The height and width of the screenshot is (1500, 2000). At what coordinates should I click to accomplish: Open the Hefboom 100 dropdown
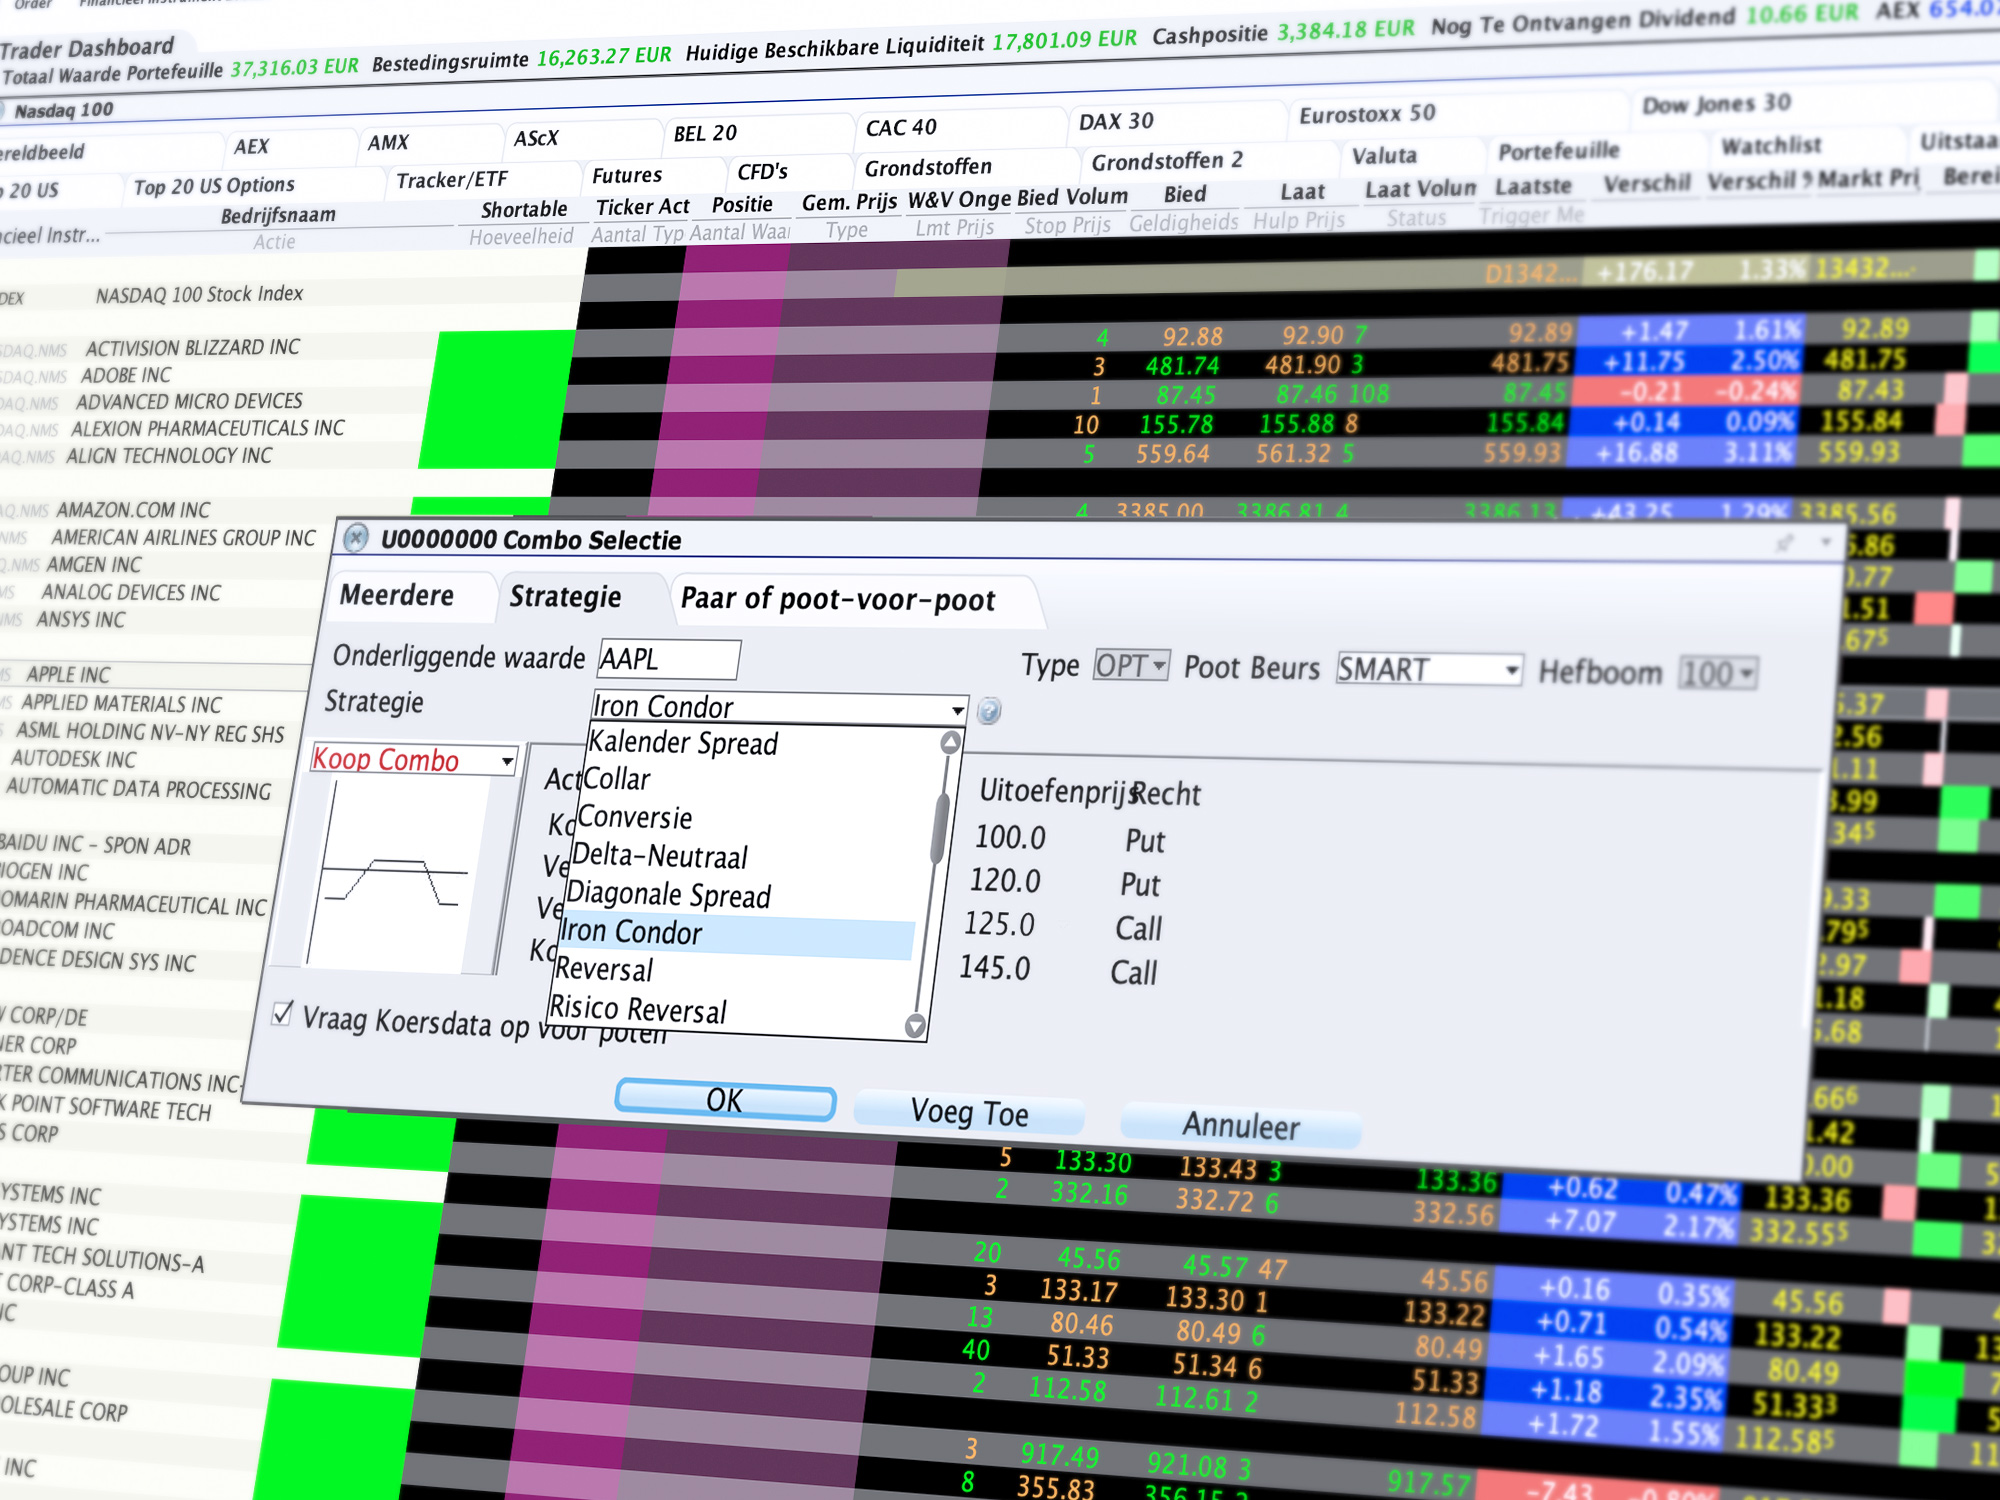1716,673
